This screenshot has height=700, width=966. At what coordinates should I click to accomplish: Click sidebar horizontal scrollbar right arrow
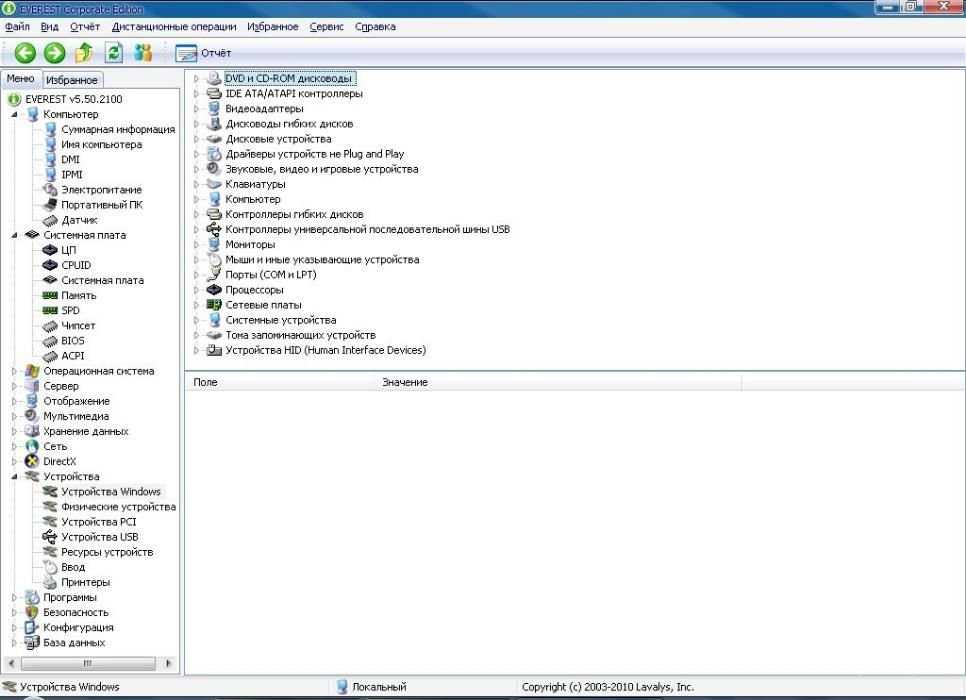click(168, 664)
